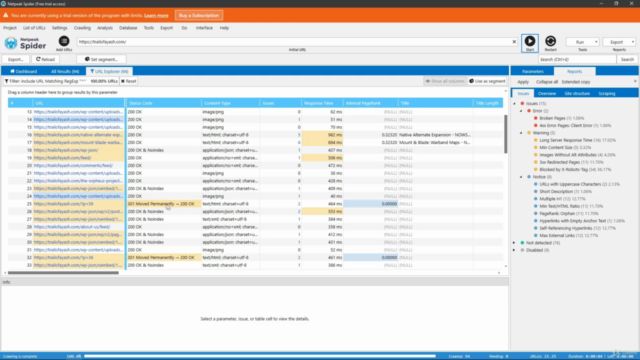Click the crawl progress bar
Viewport: 640px width, 360px height.
[x=260, y=356]
